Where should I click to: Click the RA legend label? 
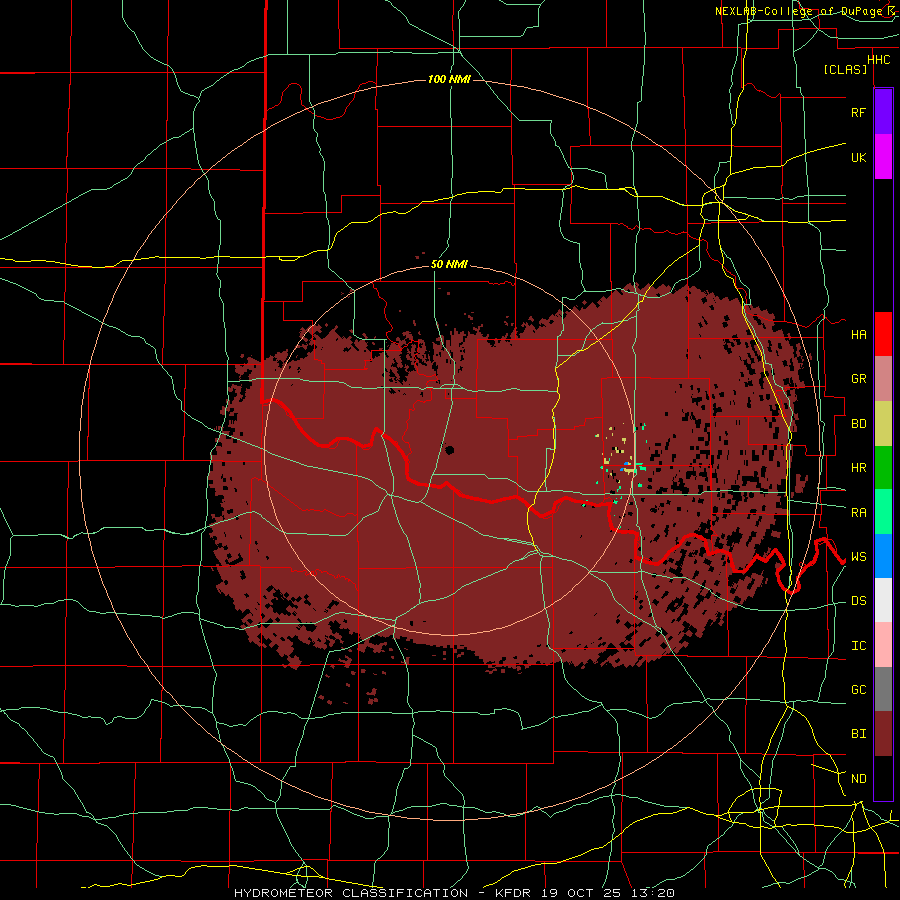point(858,512)
